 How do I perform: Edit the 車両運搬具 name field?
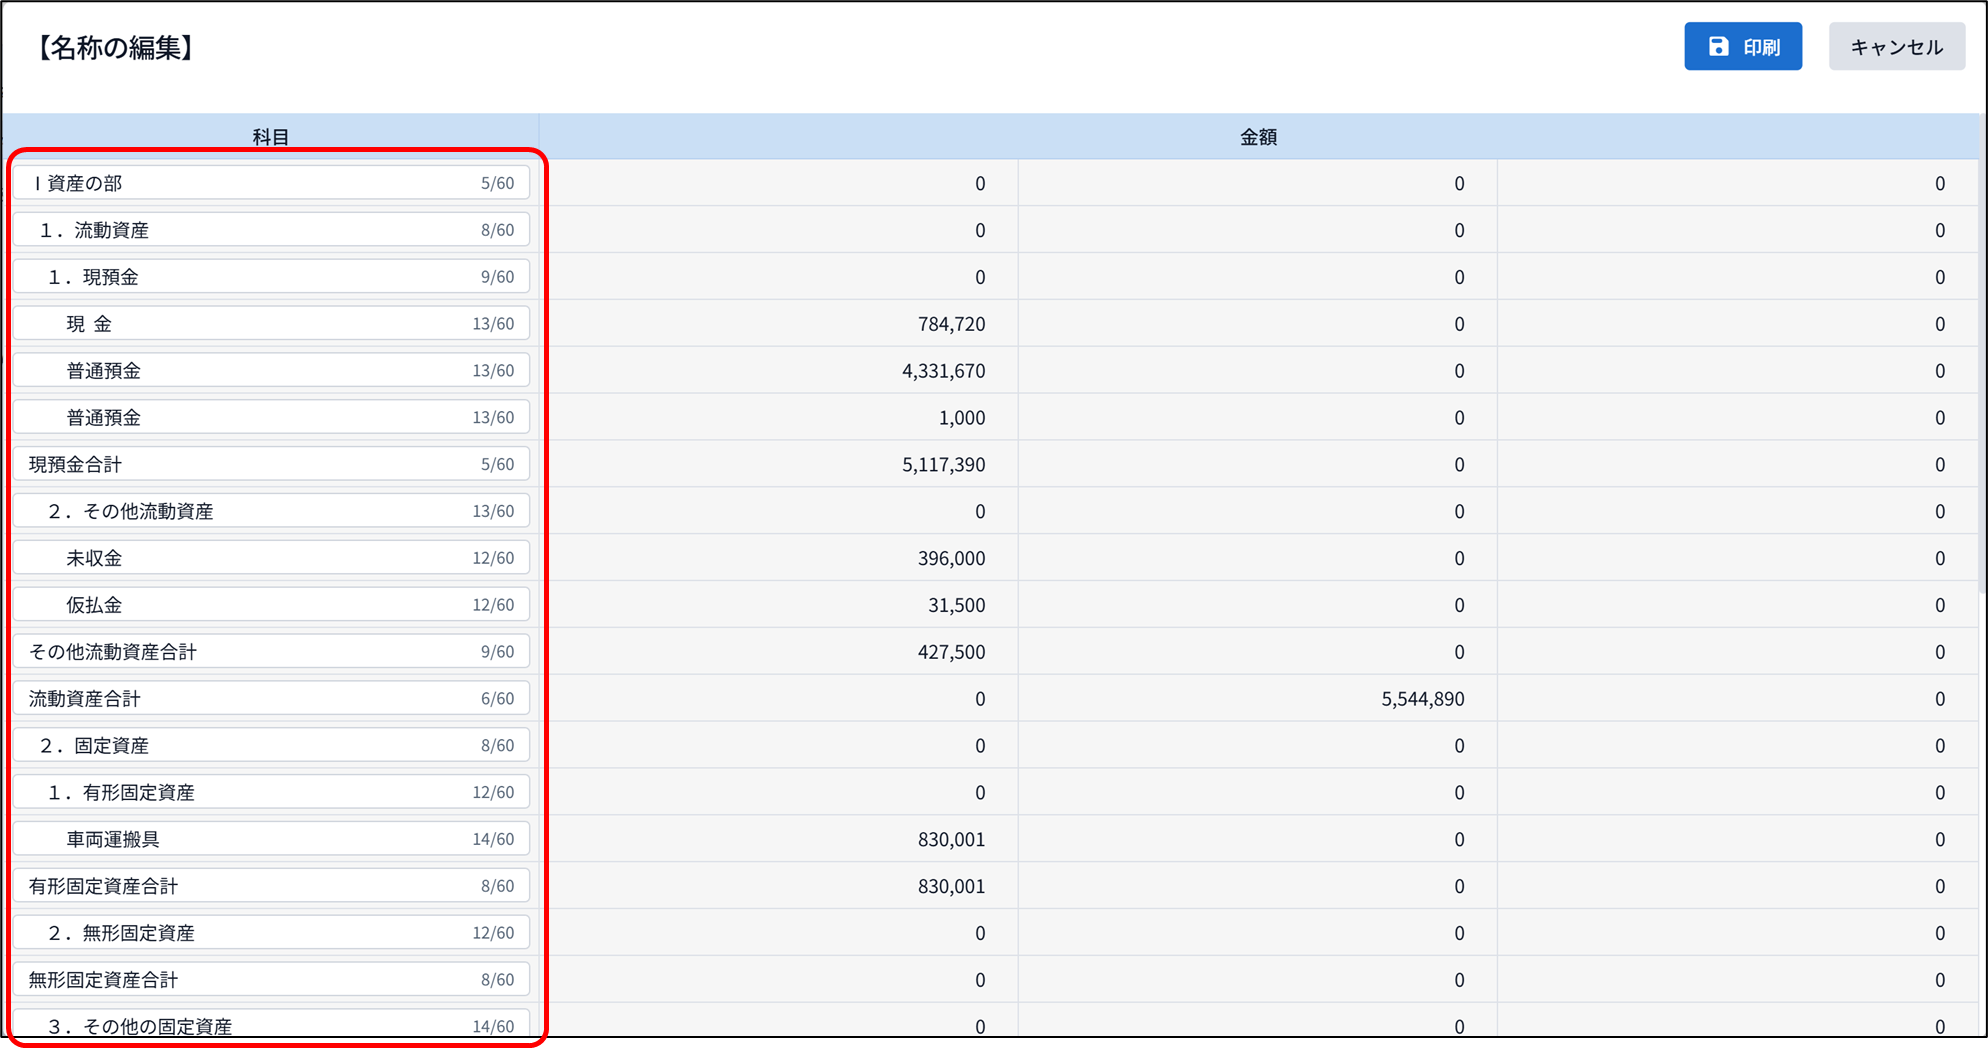pyautogui.click(x=271, y=839)
